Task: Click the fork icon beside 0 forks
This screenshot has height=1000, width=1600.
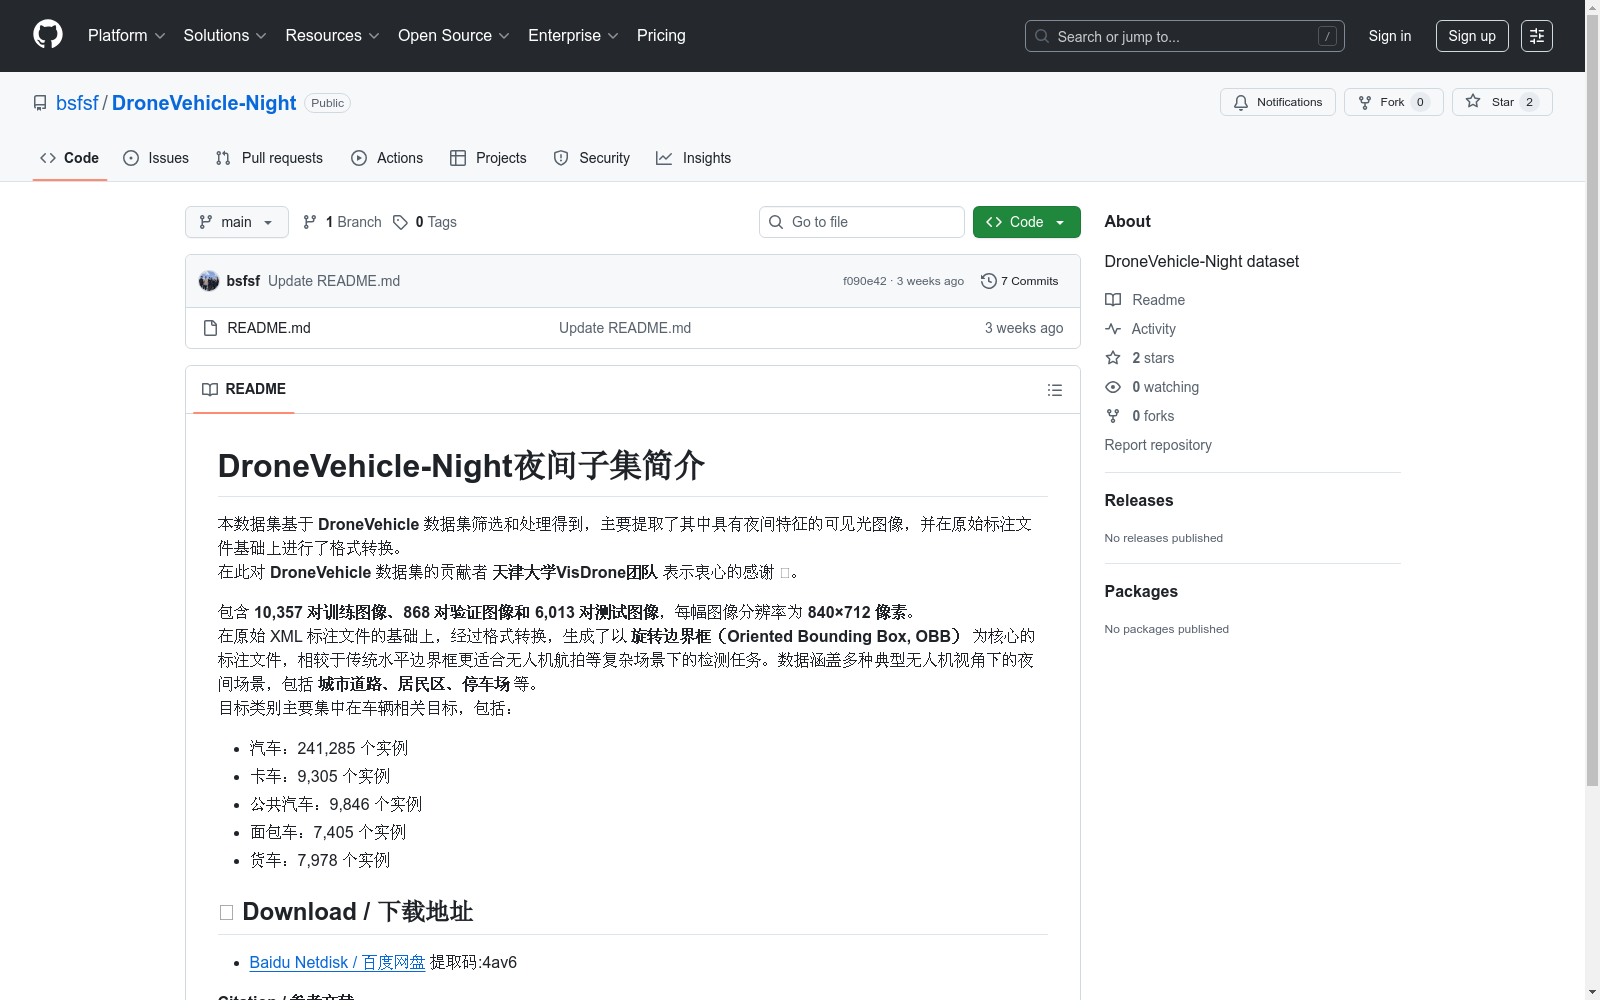Action: [1113, 416]
